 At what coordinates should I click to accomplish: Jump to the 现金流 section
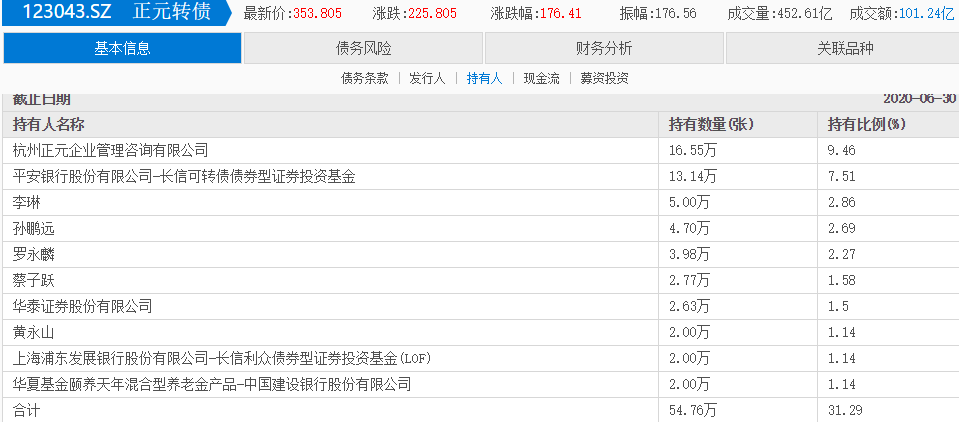[x=542, y=78]
